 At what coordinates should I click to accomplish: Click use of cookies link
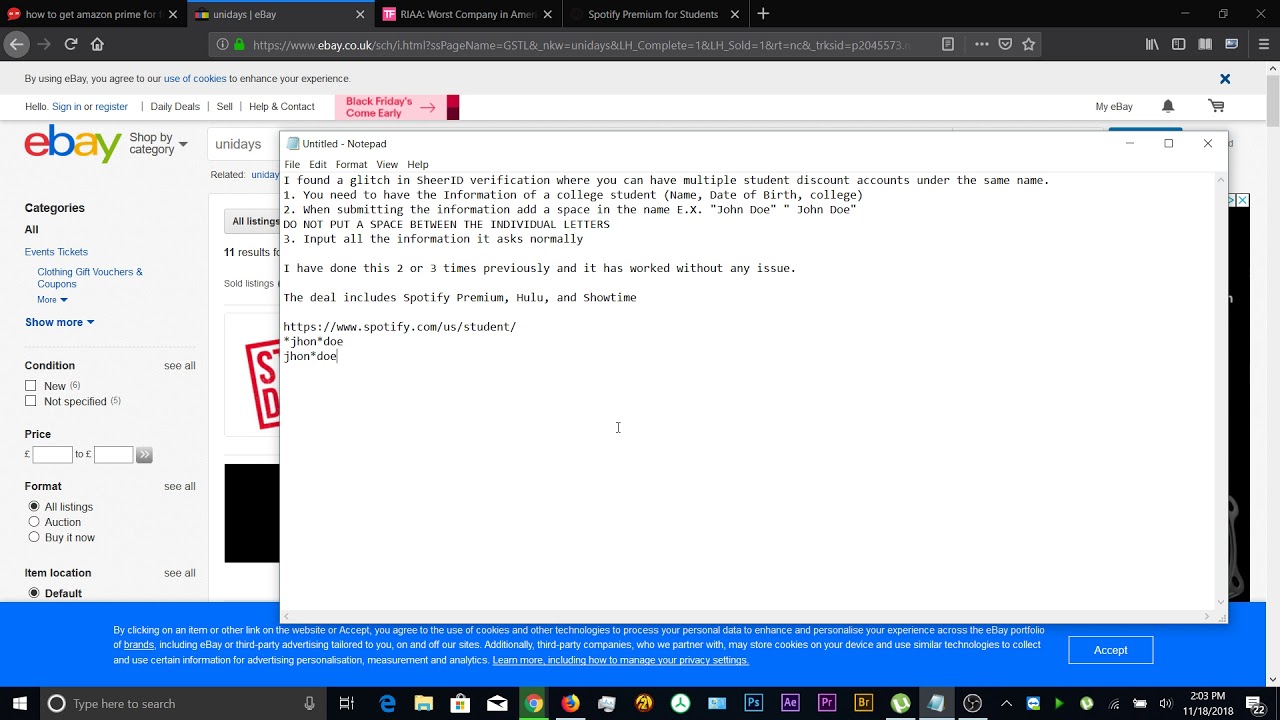click(195, 78)
